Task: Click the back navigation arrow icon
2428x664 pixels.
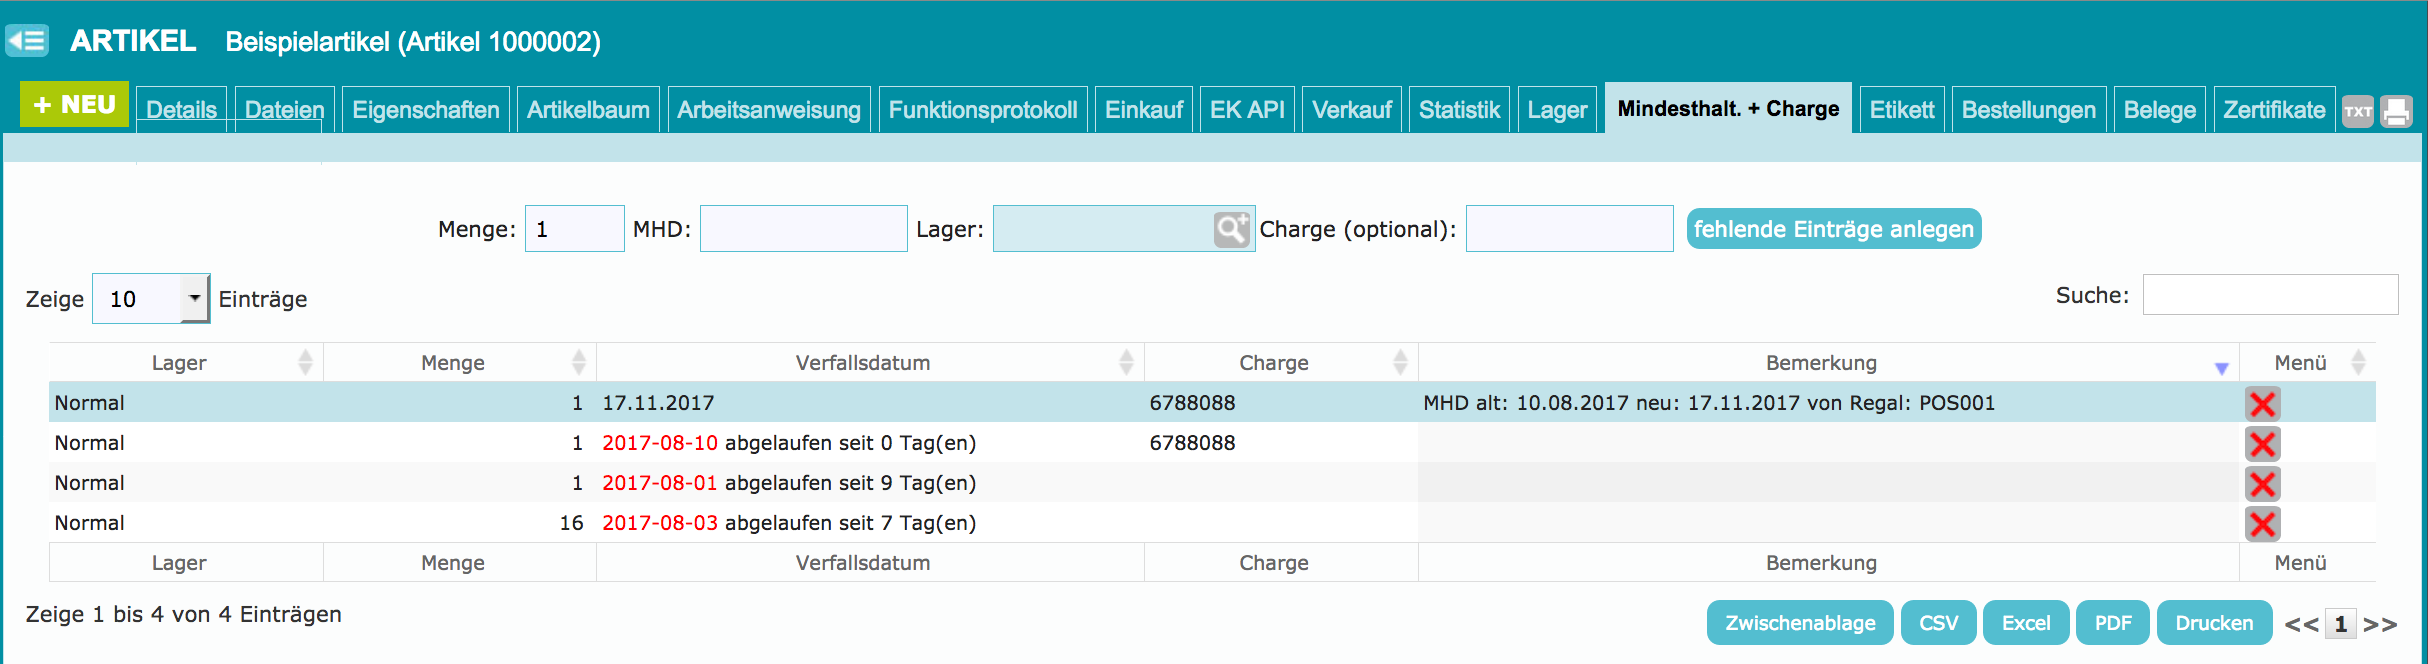Action: (x=27, y=41)
